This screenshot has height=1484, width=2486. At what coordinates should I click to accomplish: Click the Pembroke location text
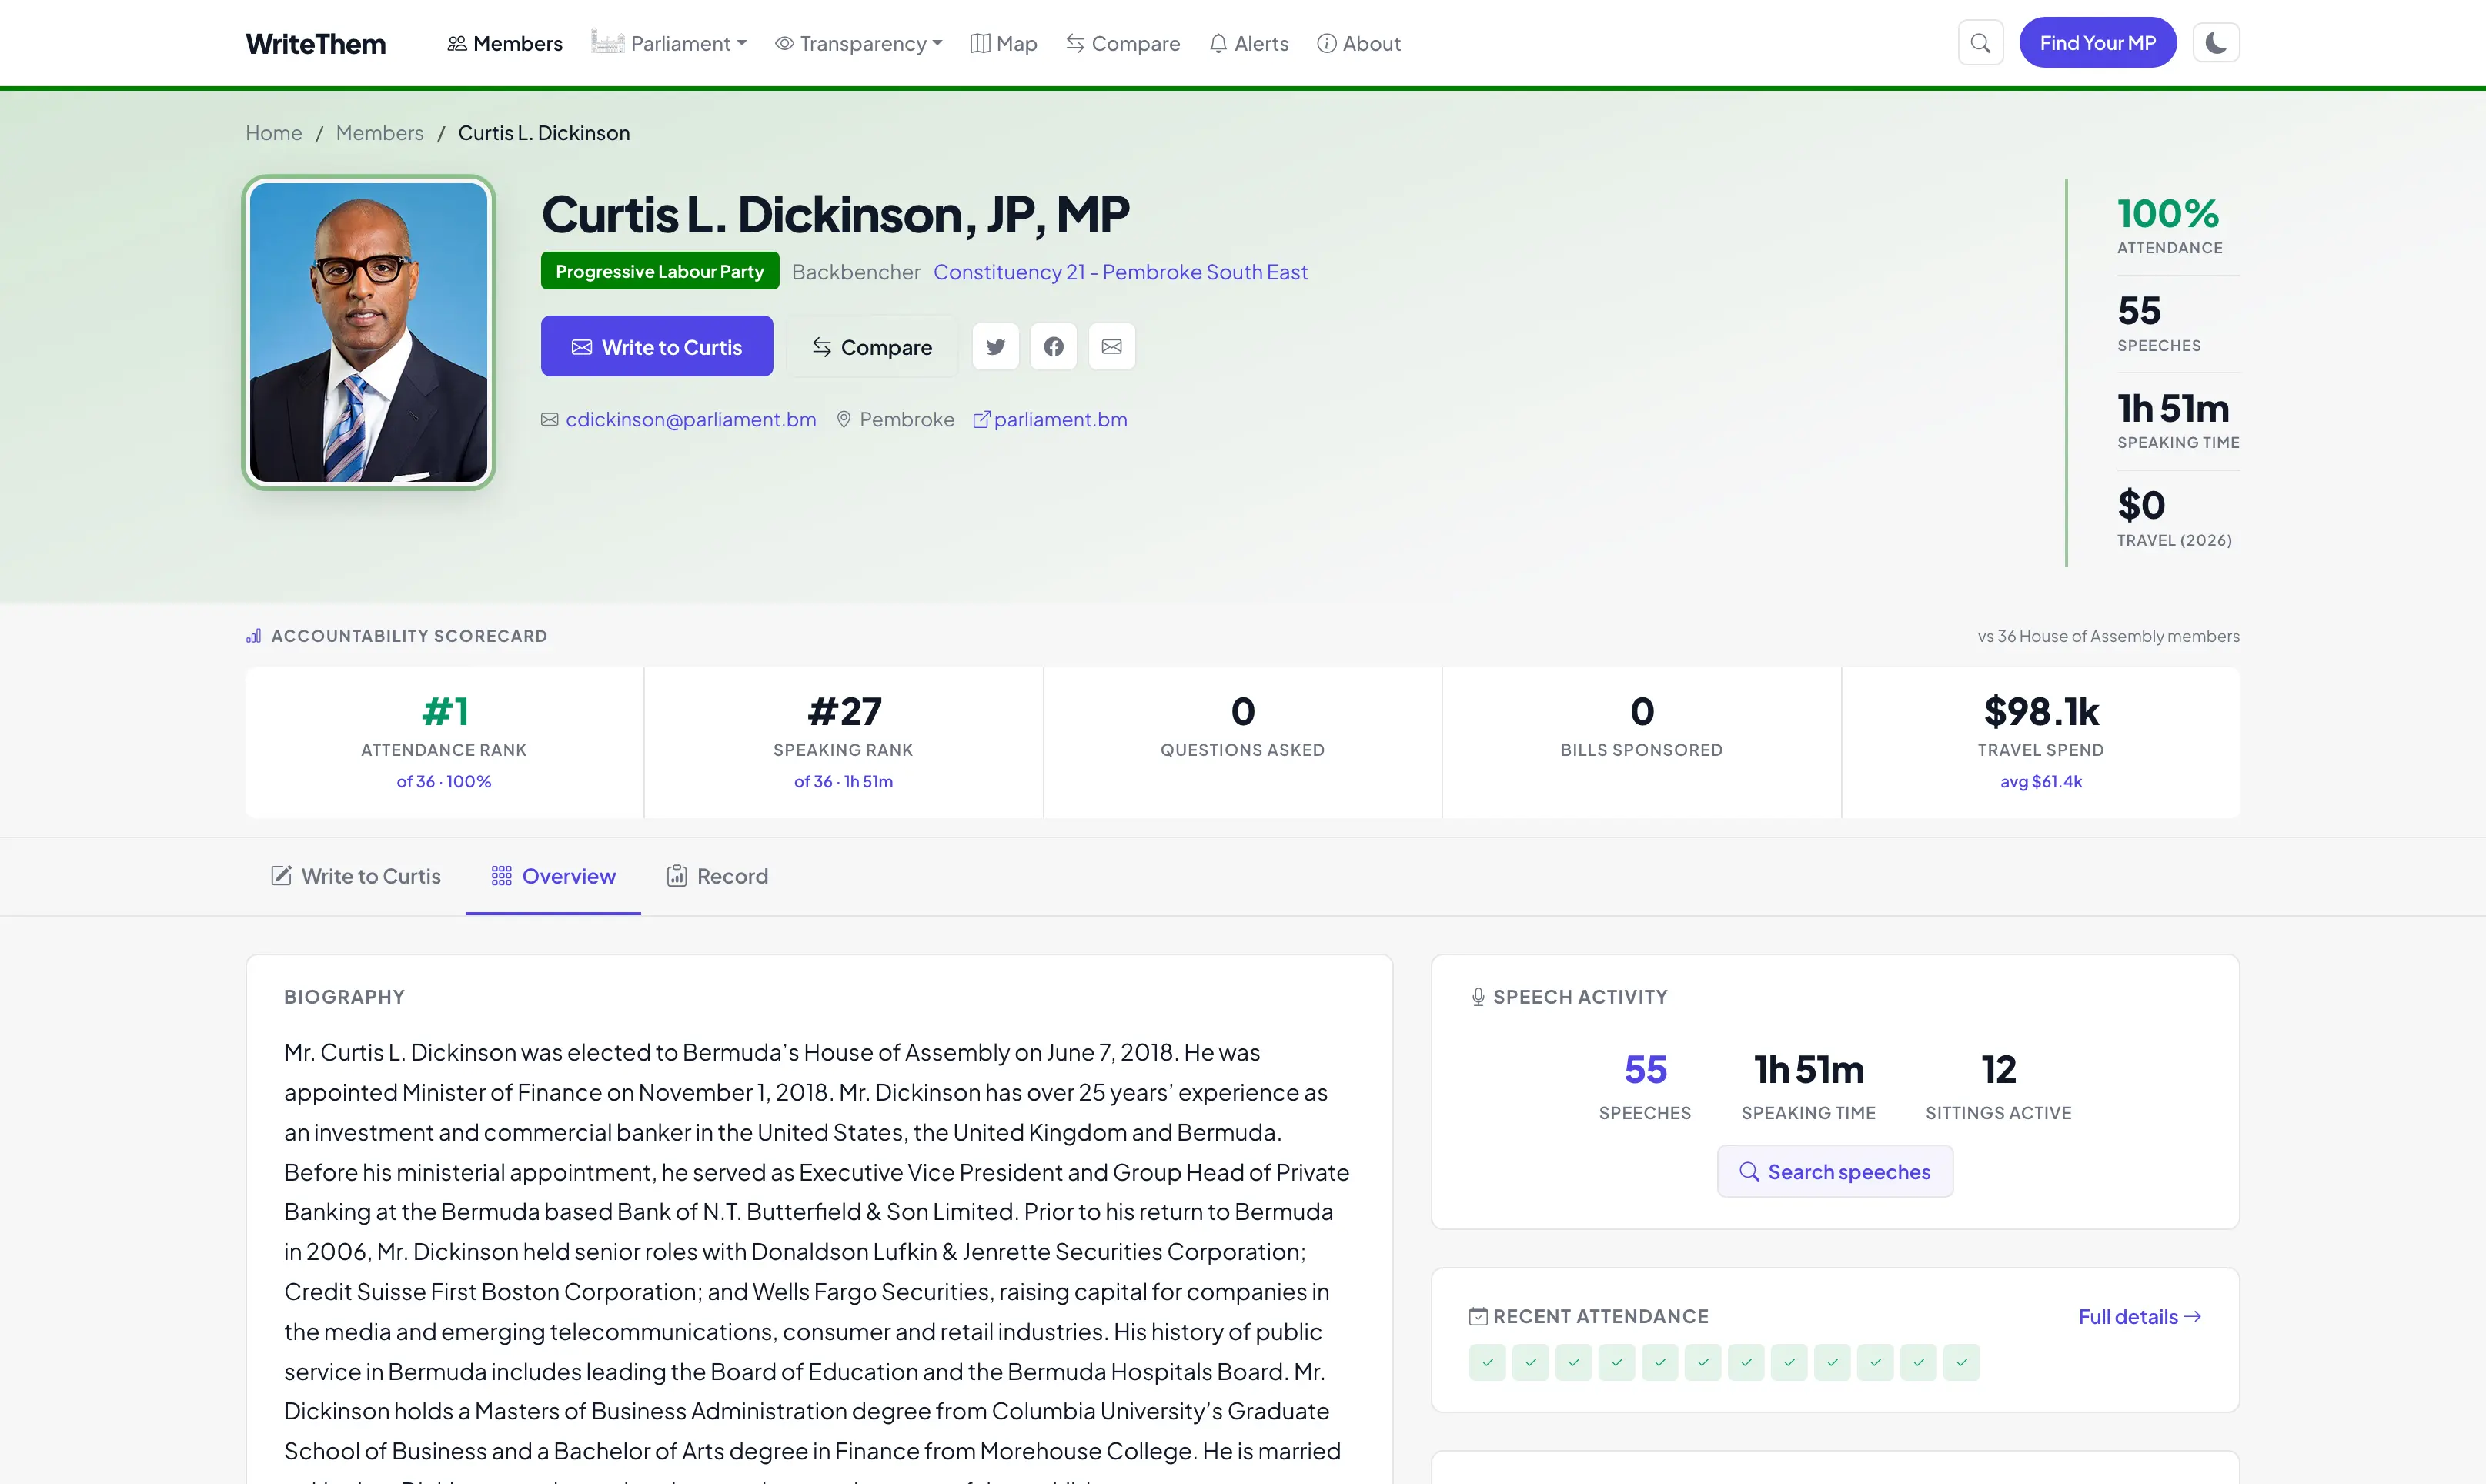click(907, 420)
